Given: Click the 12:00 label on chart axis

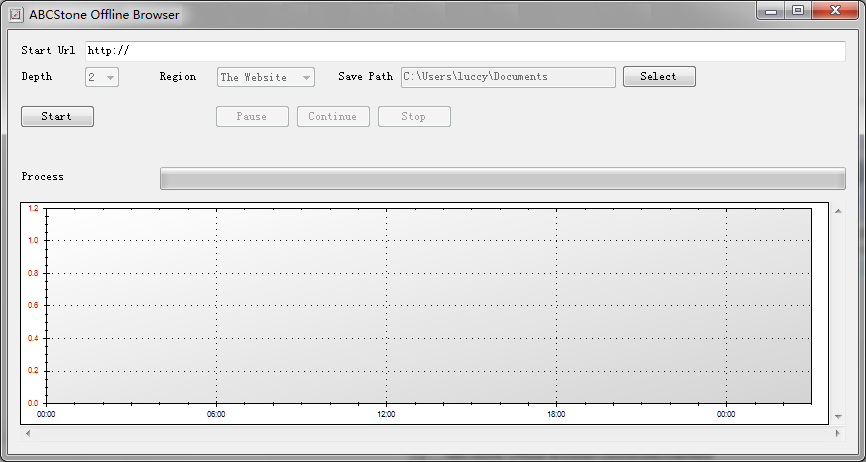Looking at the screenshot, I should [386, 415].
